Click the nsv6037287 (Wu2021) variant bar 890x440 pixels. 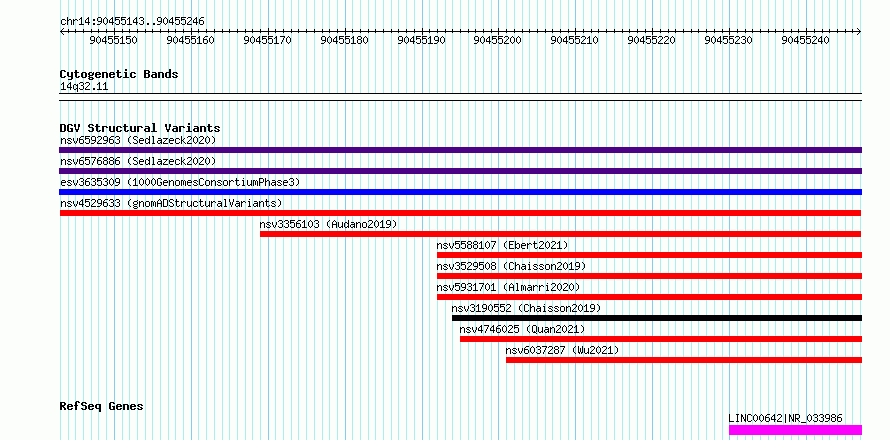[x=684, y=360]
